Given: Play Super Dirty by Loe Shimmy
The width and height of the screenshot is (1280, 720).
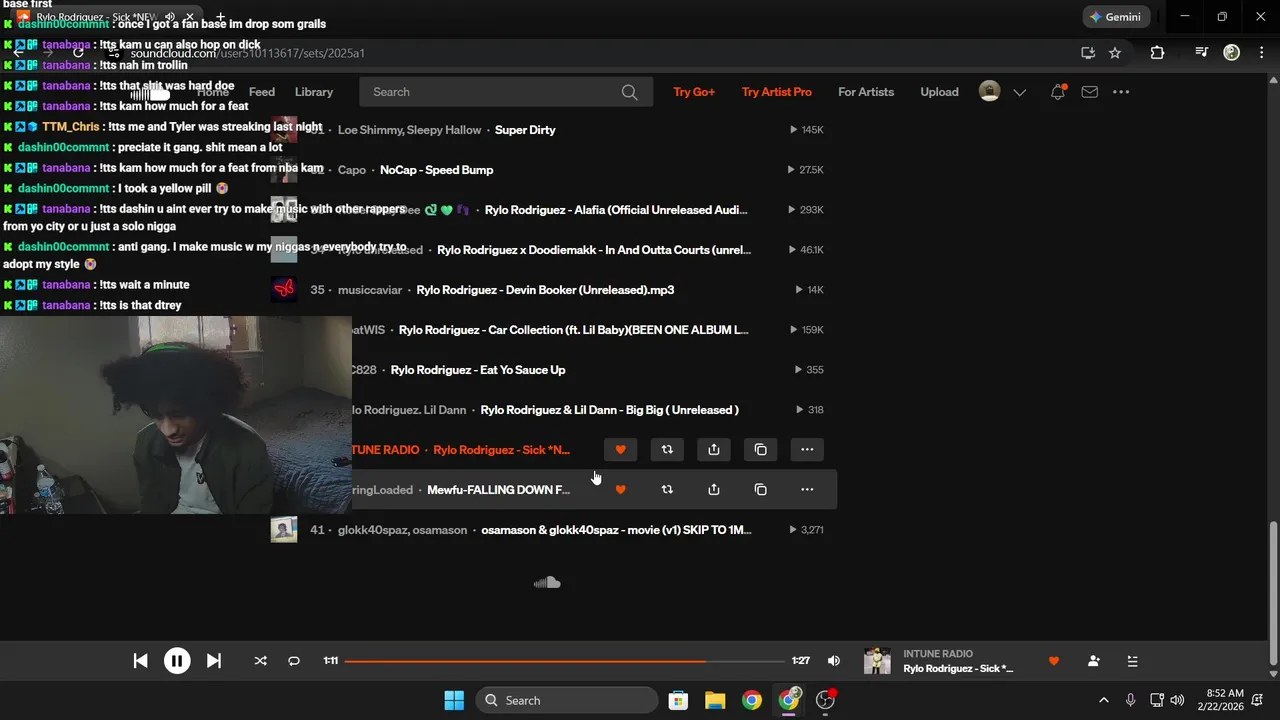Looking at the screenshot, I should [x=525, y=130].
